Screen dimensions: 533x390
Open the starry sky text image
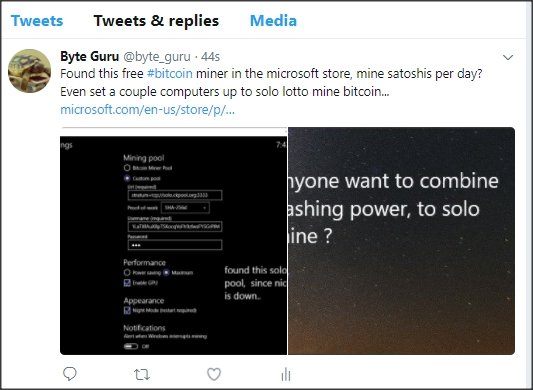coord(401,241)
